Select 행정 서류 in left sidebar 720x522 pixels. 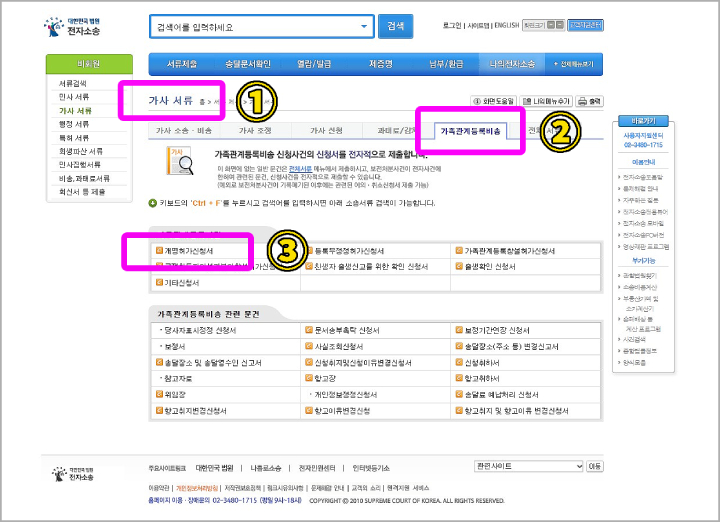(x=74, y=124)
